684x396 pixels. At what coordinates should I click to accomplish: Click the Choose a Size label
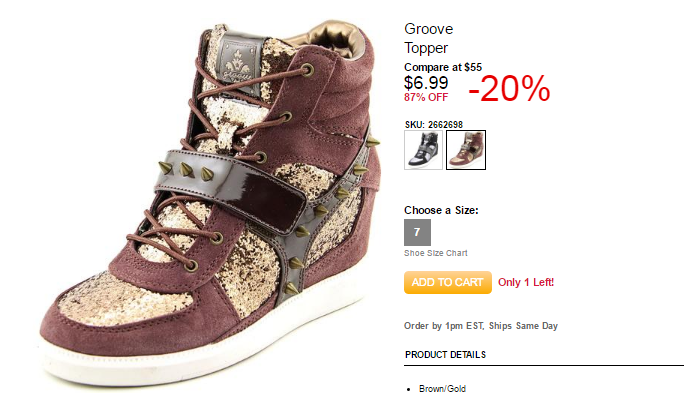[441, 210]
